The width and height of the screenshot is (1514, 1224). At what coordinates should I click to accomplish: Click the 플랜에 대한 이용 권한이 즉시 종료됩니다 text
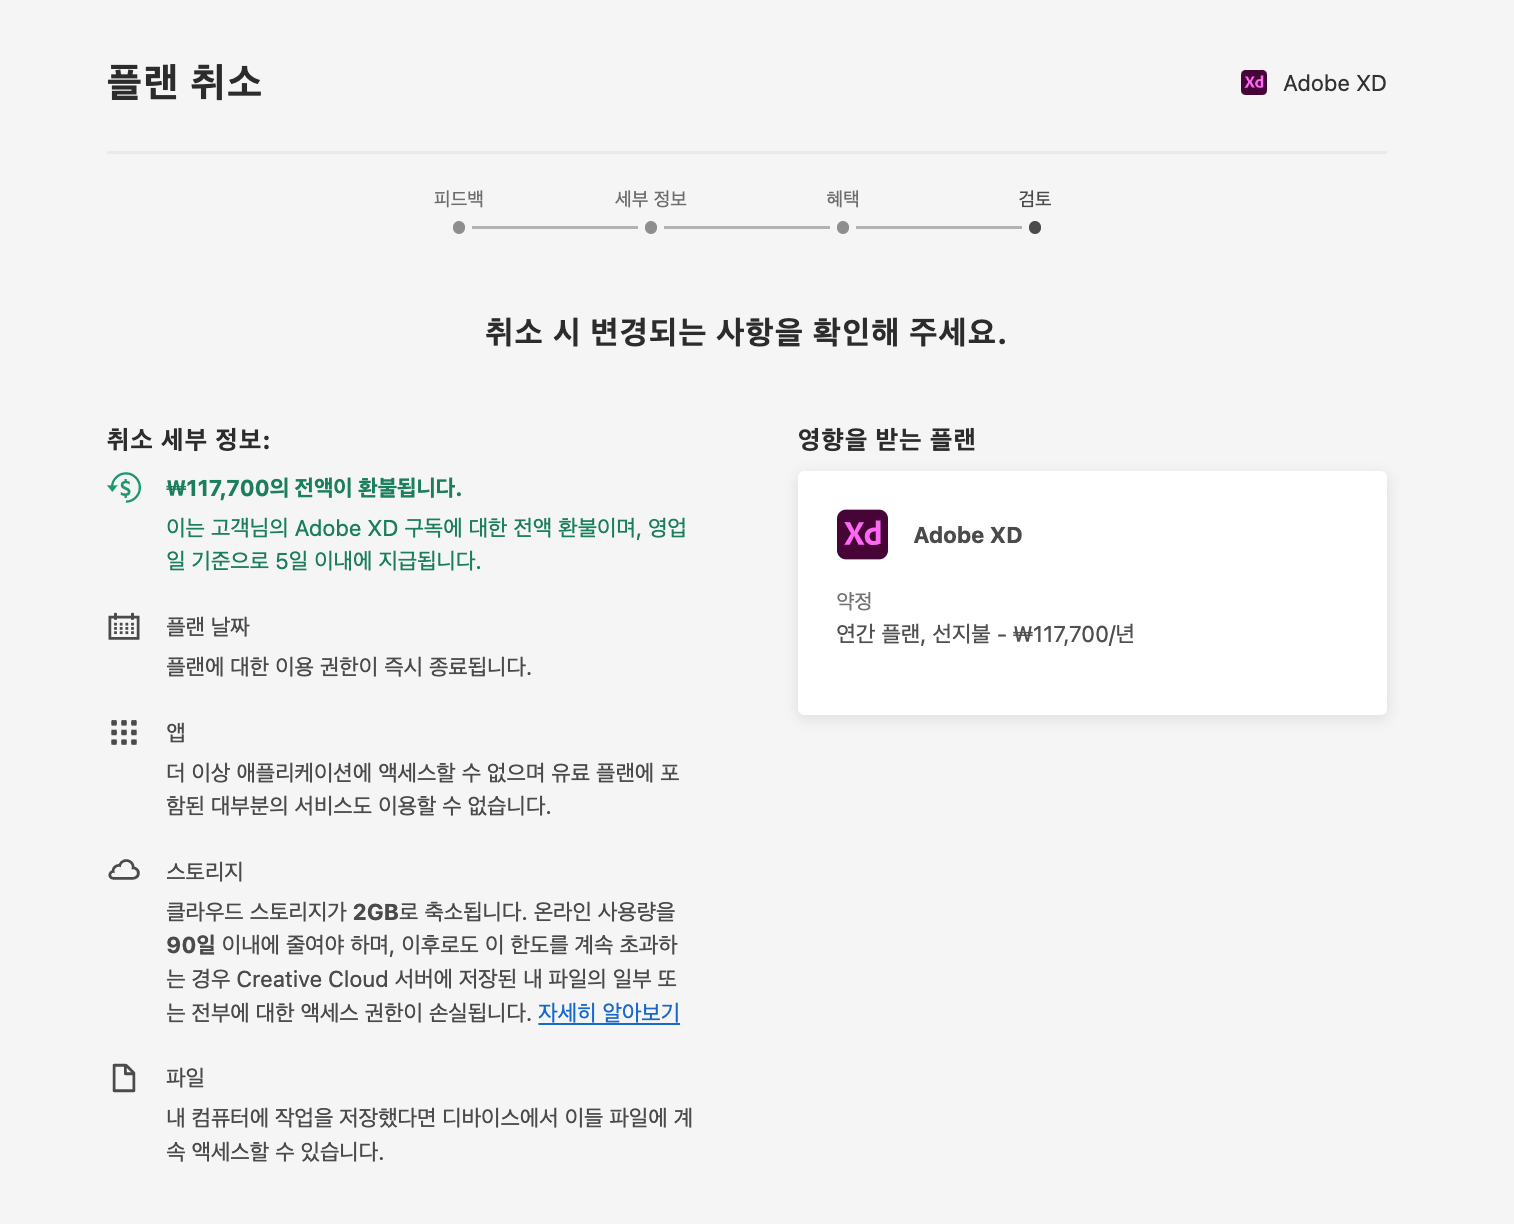(349, 666)
